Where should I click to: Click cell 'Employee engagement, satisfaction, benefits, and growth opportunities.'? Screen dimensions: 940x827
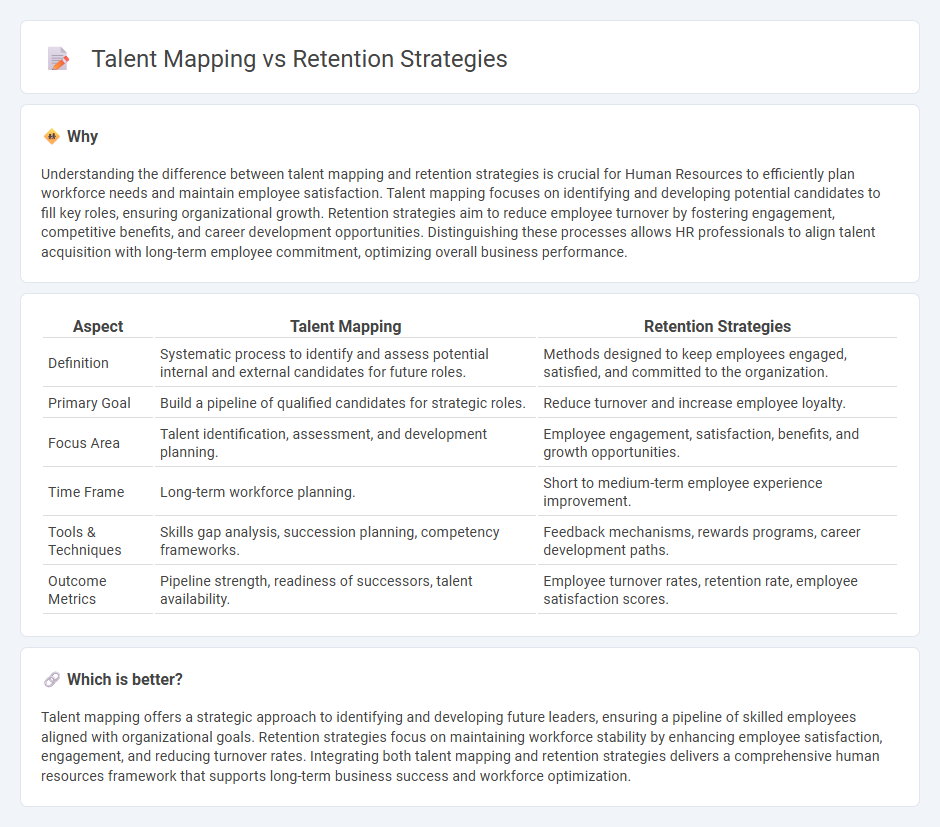click(x=717, y=443)
